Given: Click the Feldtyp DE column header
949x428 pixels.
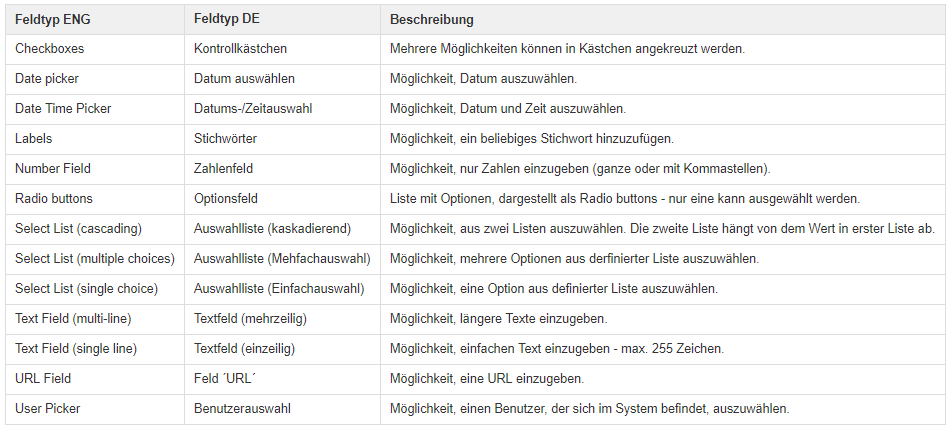Looking at the screenshot, I should click(x=283, y=19).
